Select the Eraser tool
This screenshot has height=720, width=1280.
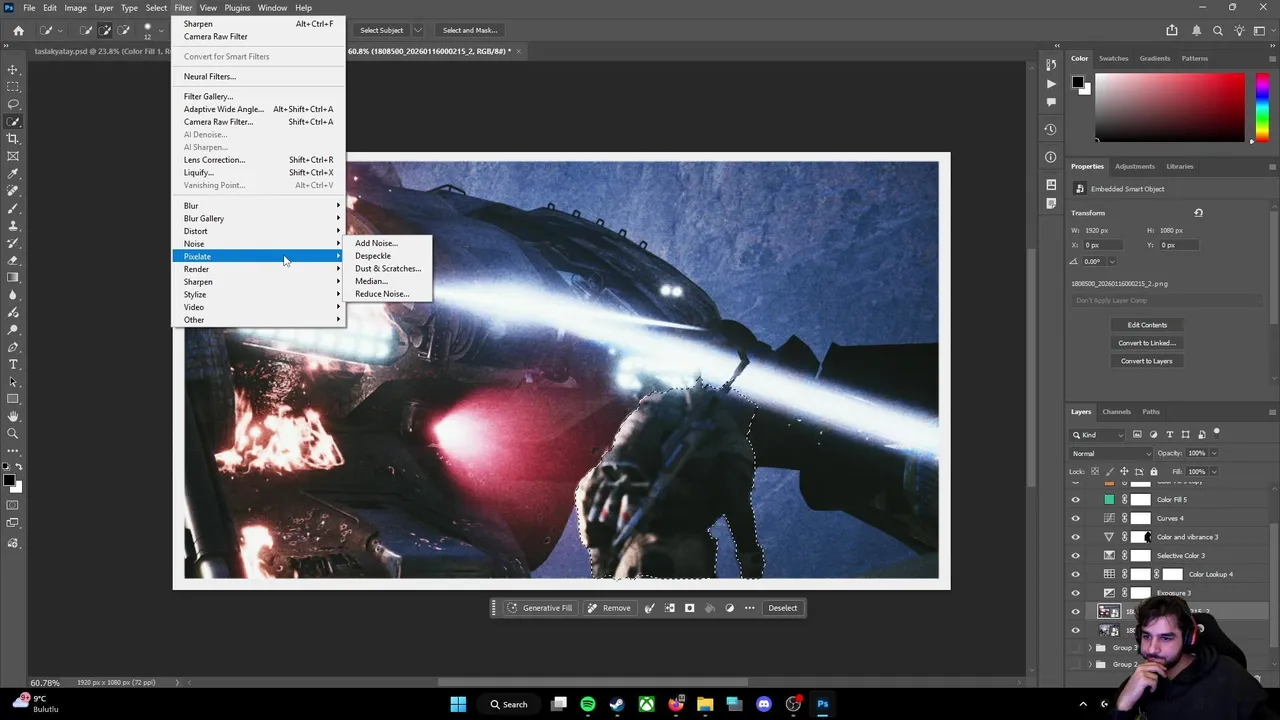[x=13, y=260]
